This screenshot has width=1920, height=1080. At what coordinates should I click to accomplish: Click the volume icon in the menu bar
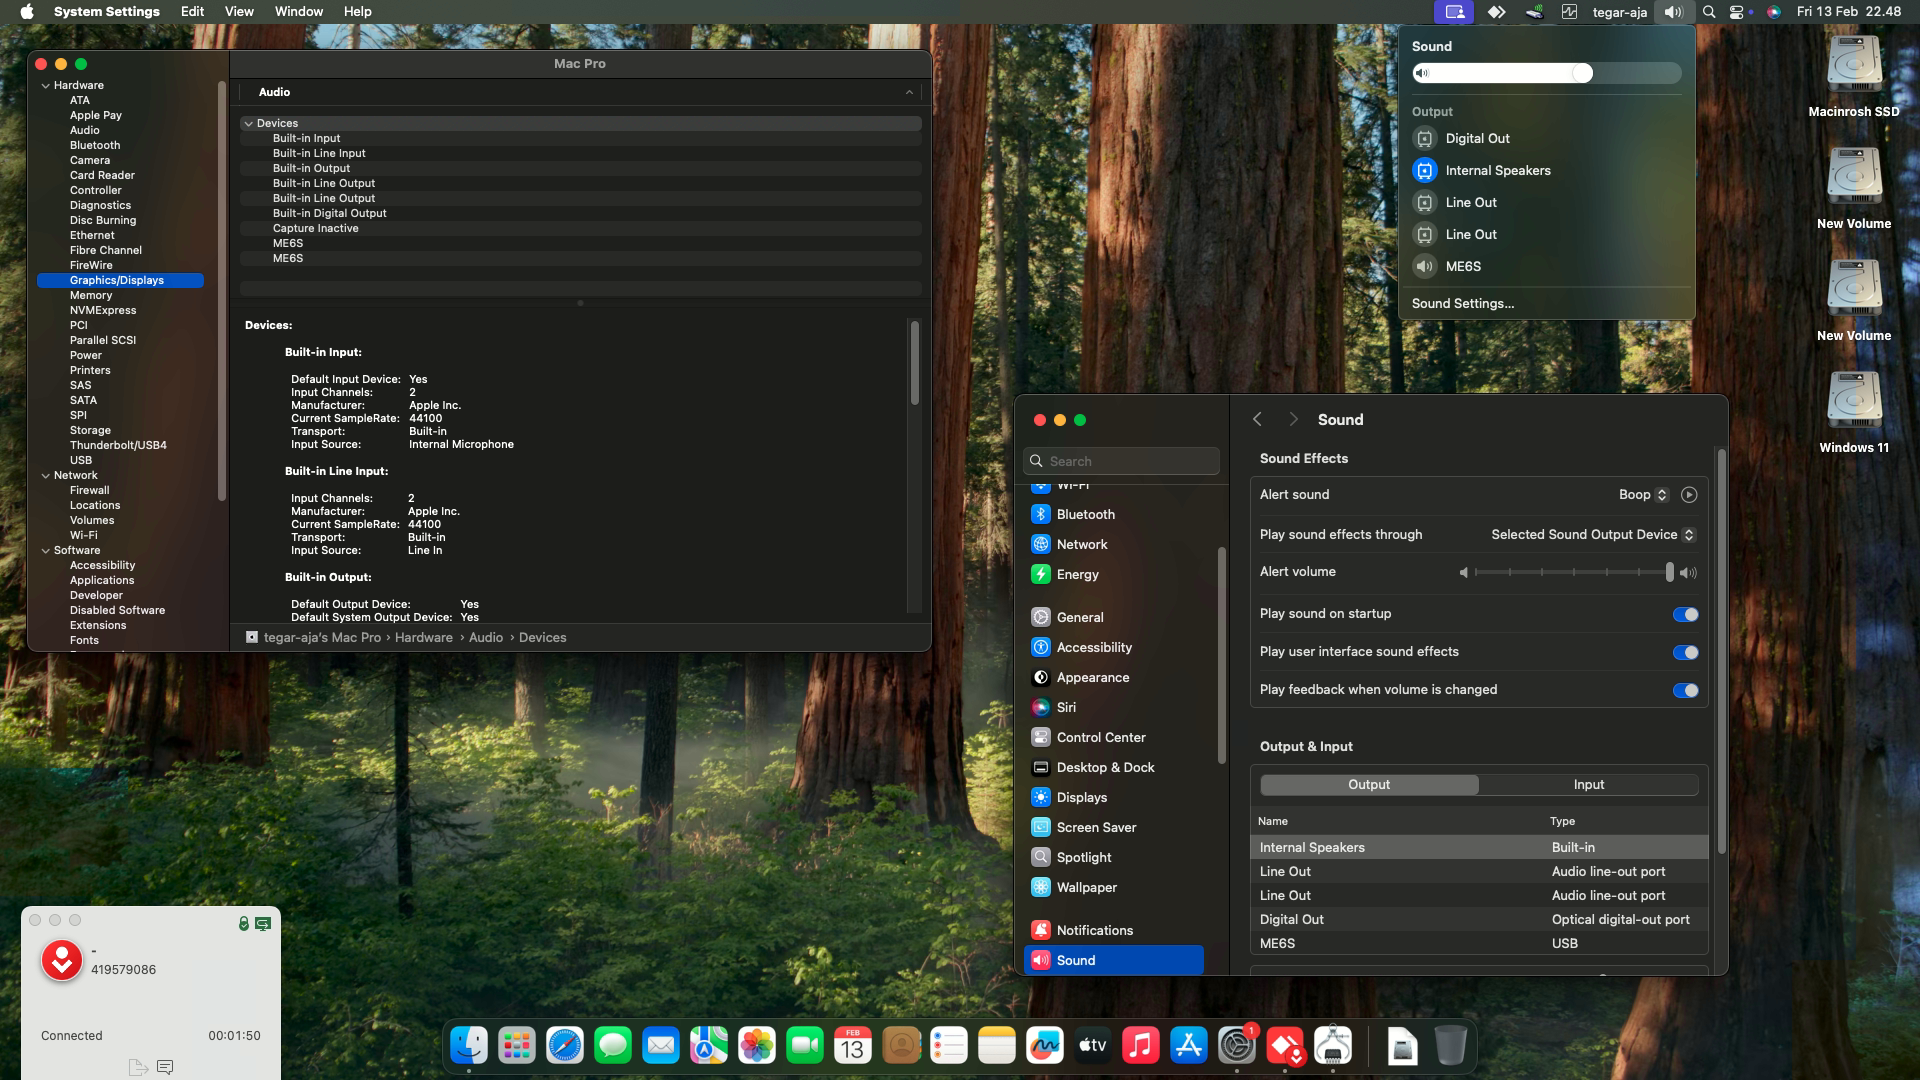[1674, 12]
